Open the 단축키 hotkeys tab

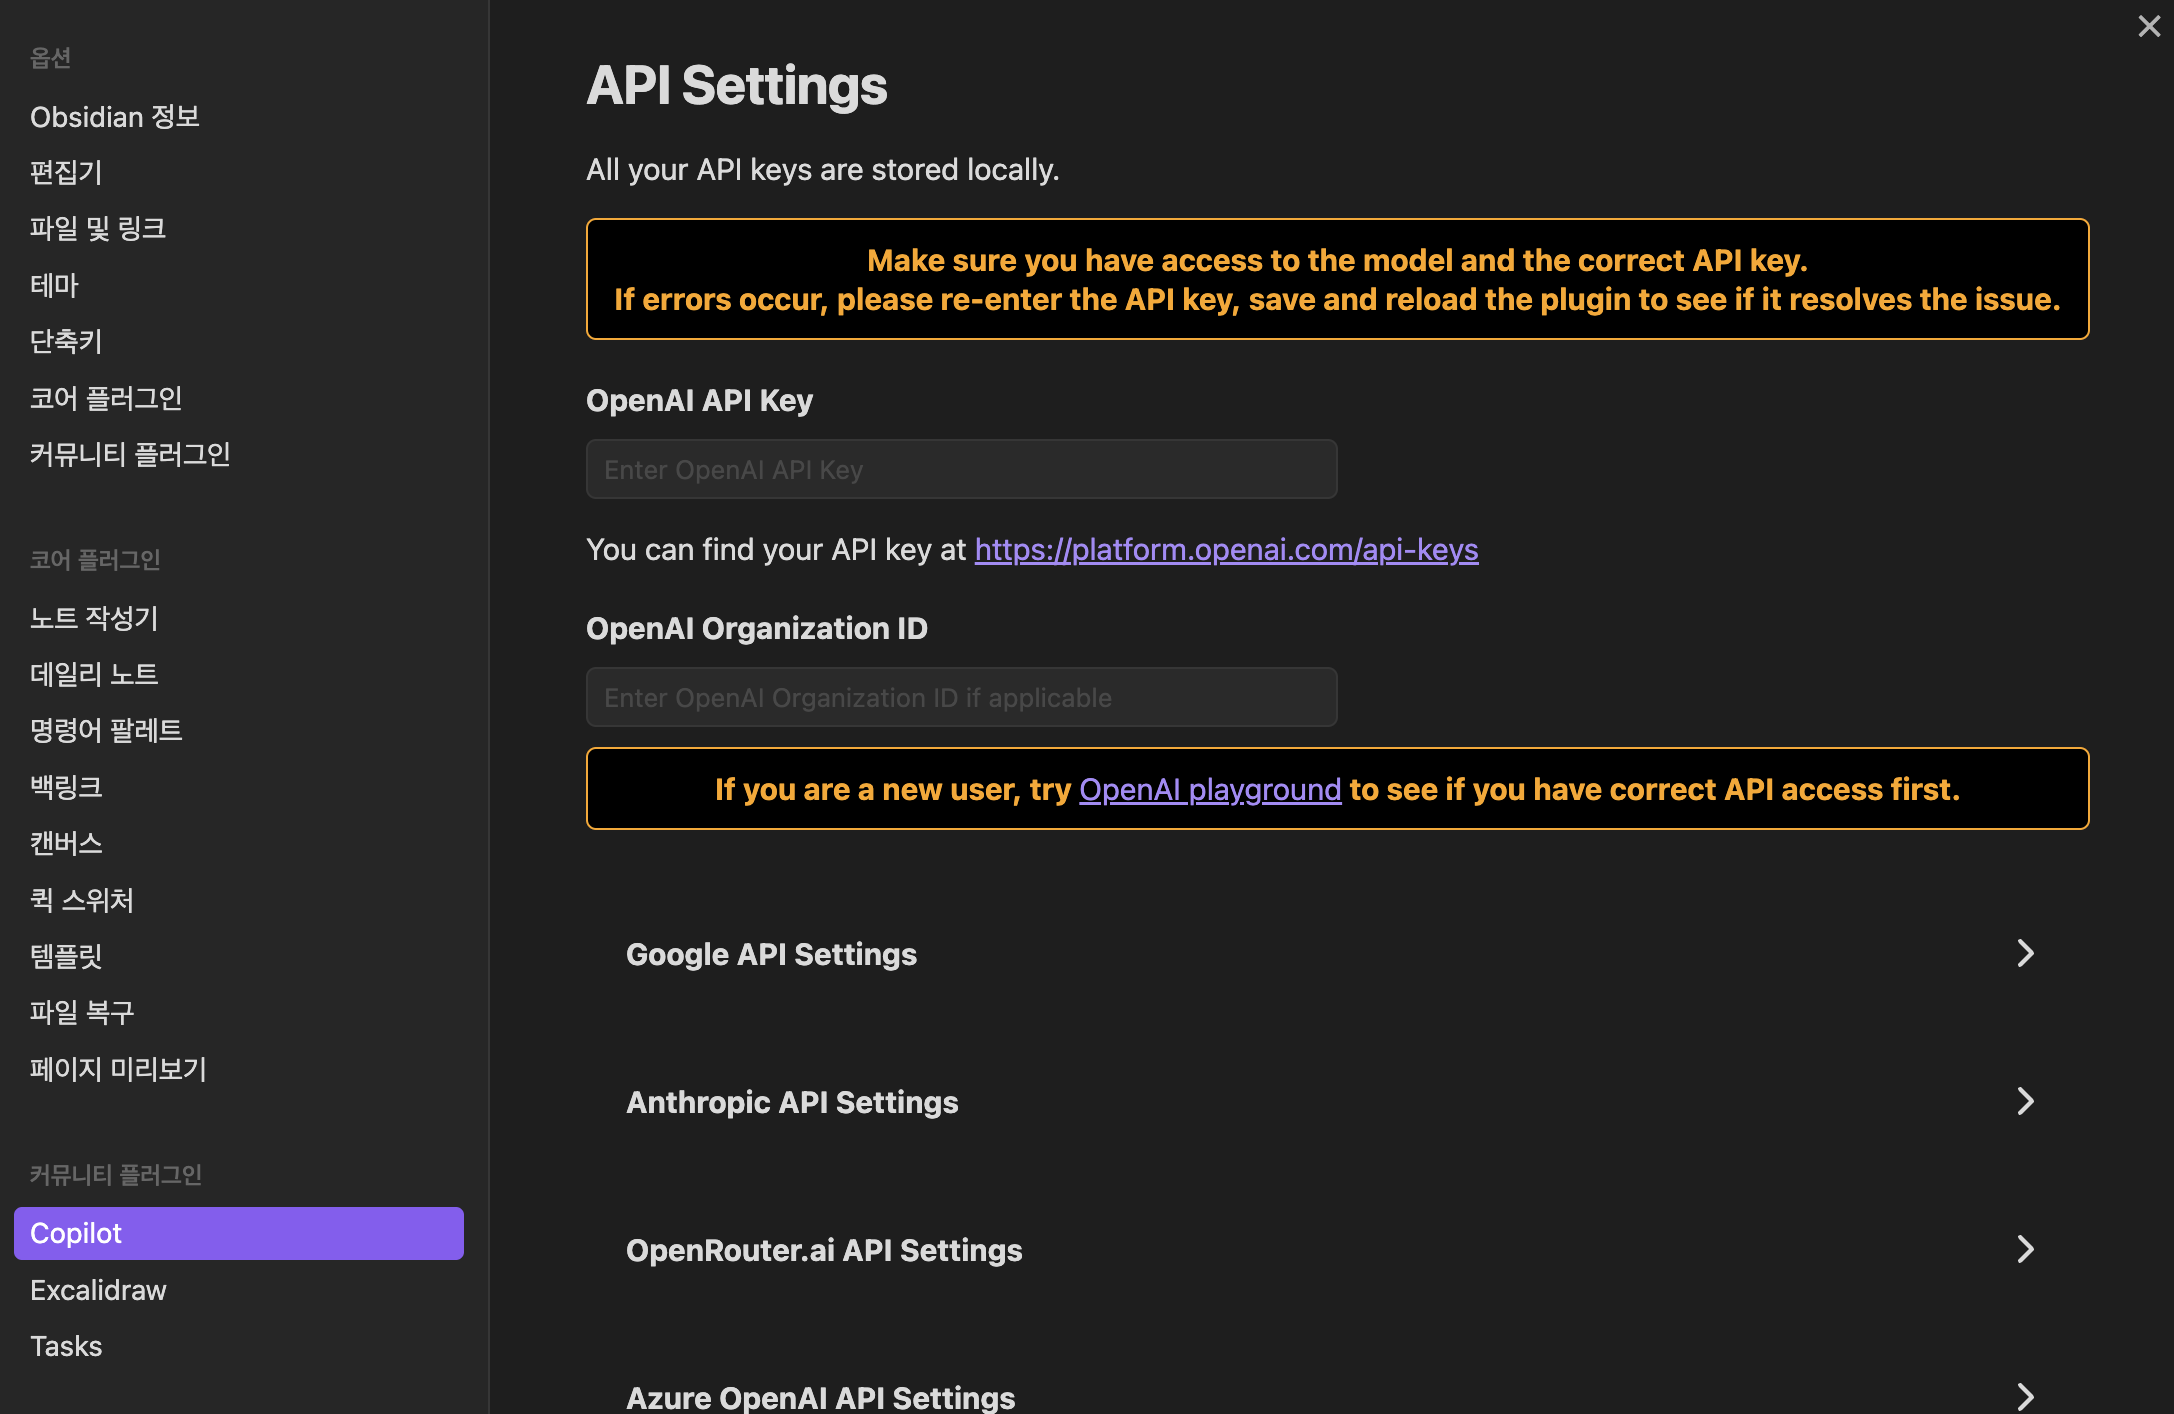66,341
